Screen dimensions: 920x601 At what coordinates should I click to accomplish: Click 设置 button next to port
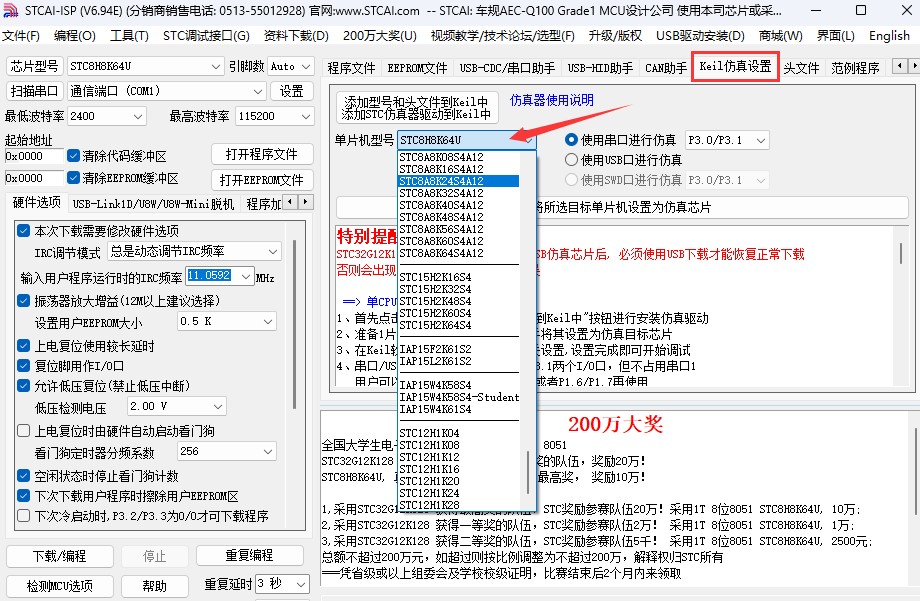tap(292, 91)
